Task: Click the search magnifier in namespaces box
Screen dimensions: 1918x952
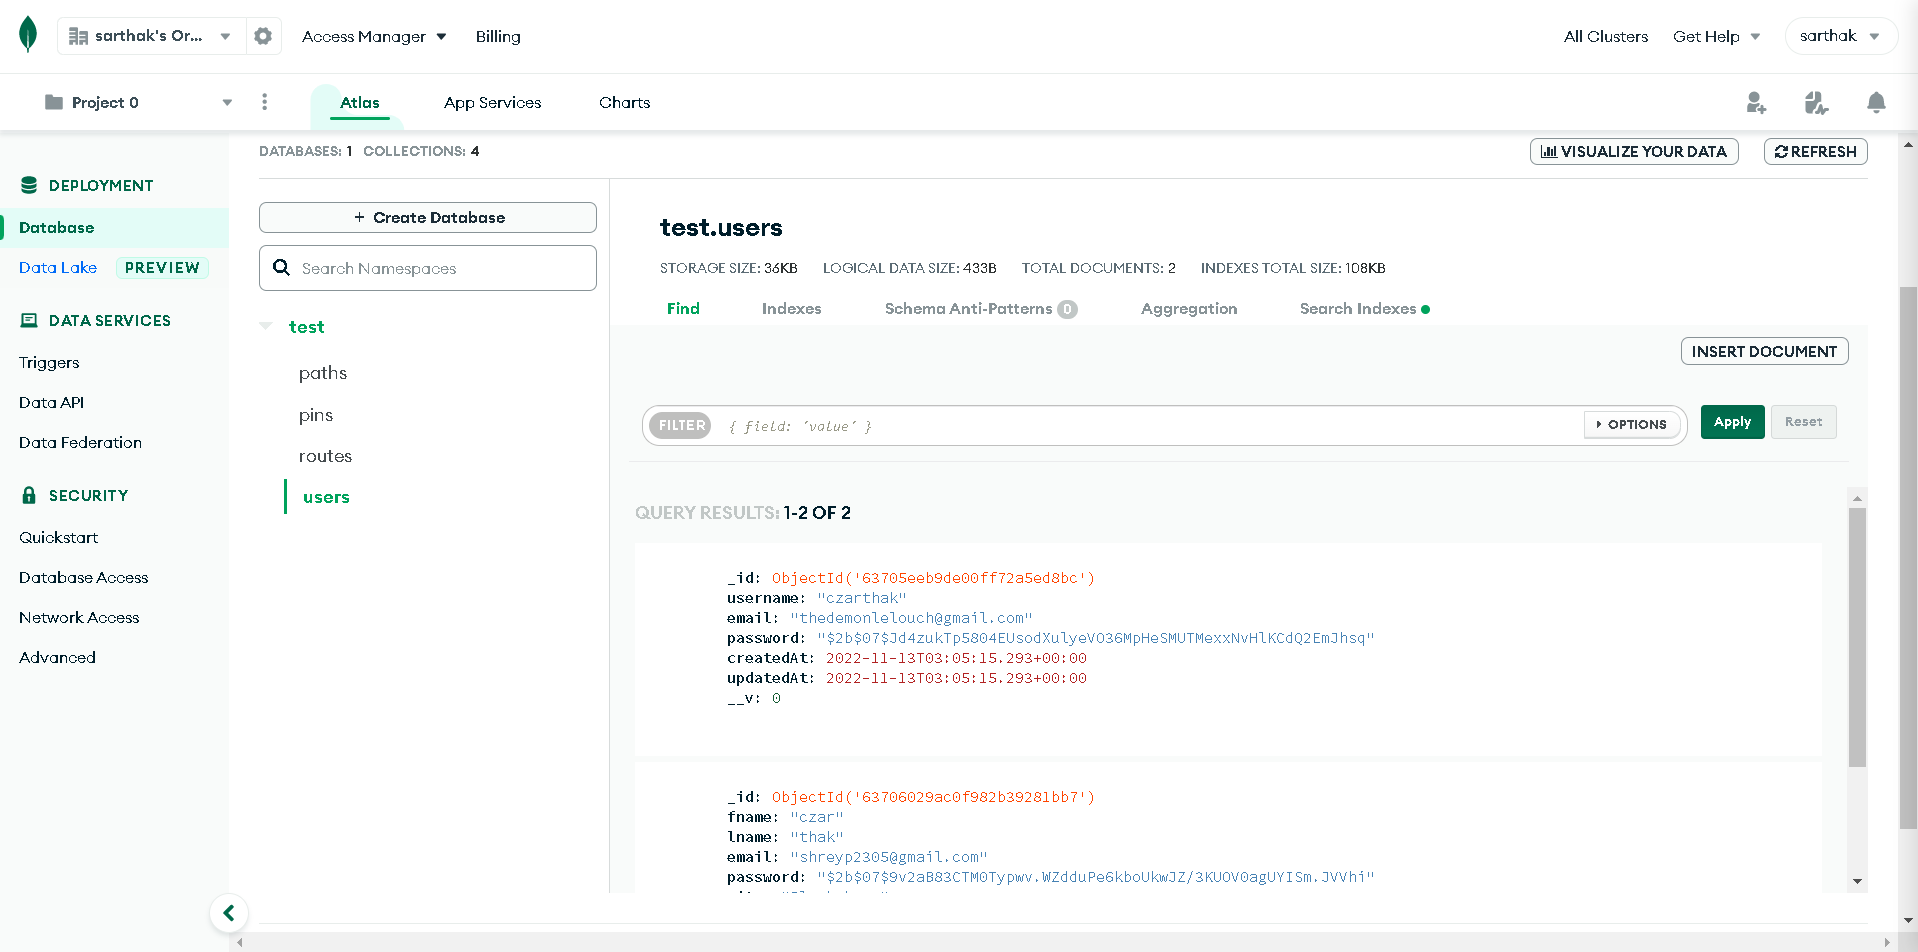Action: tap(282, 268)
